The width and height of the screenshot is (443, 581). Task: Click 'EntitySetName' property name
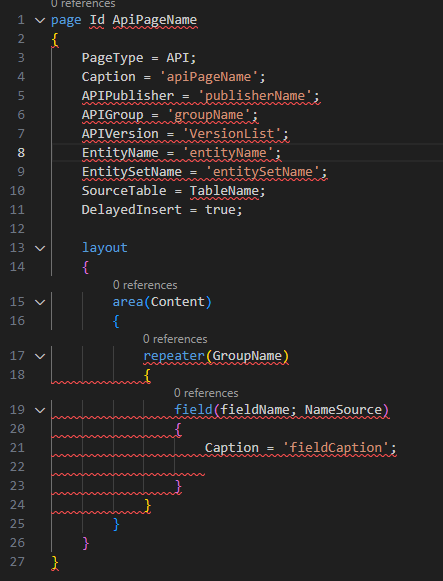pos(131,172)
